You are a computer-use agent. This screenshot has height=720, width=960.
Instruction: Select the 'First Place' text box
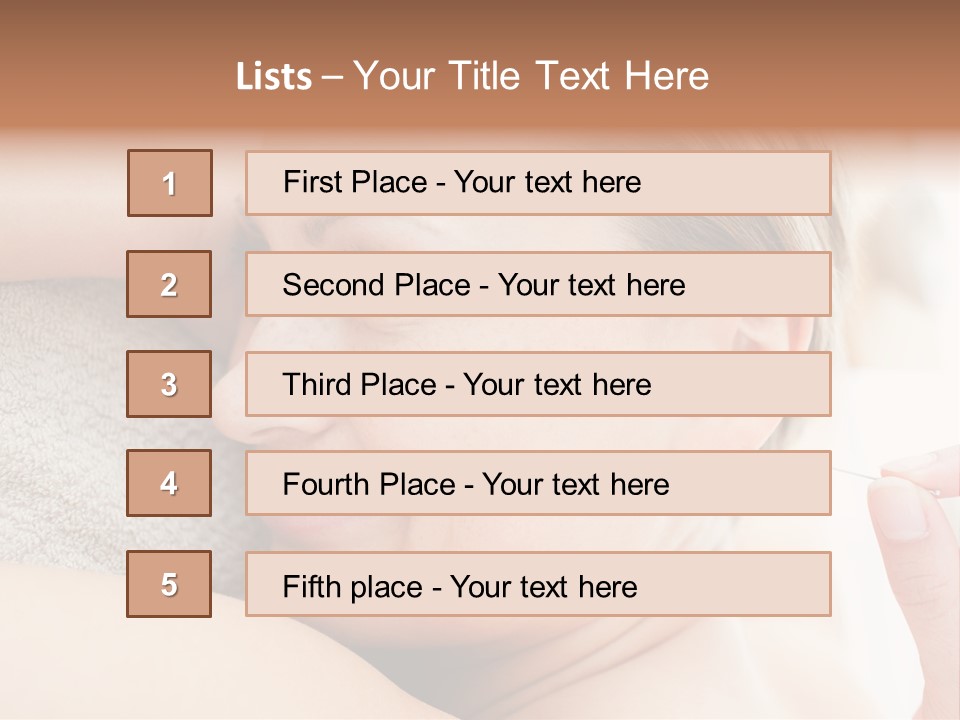(x=537, y=183)
